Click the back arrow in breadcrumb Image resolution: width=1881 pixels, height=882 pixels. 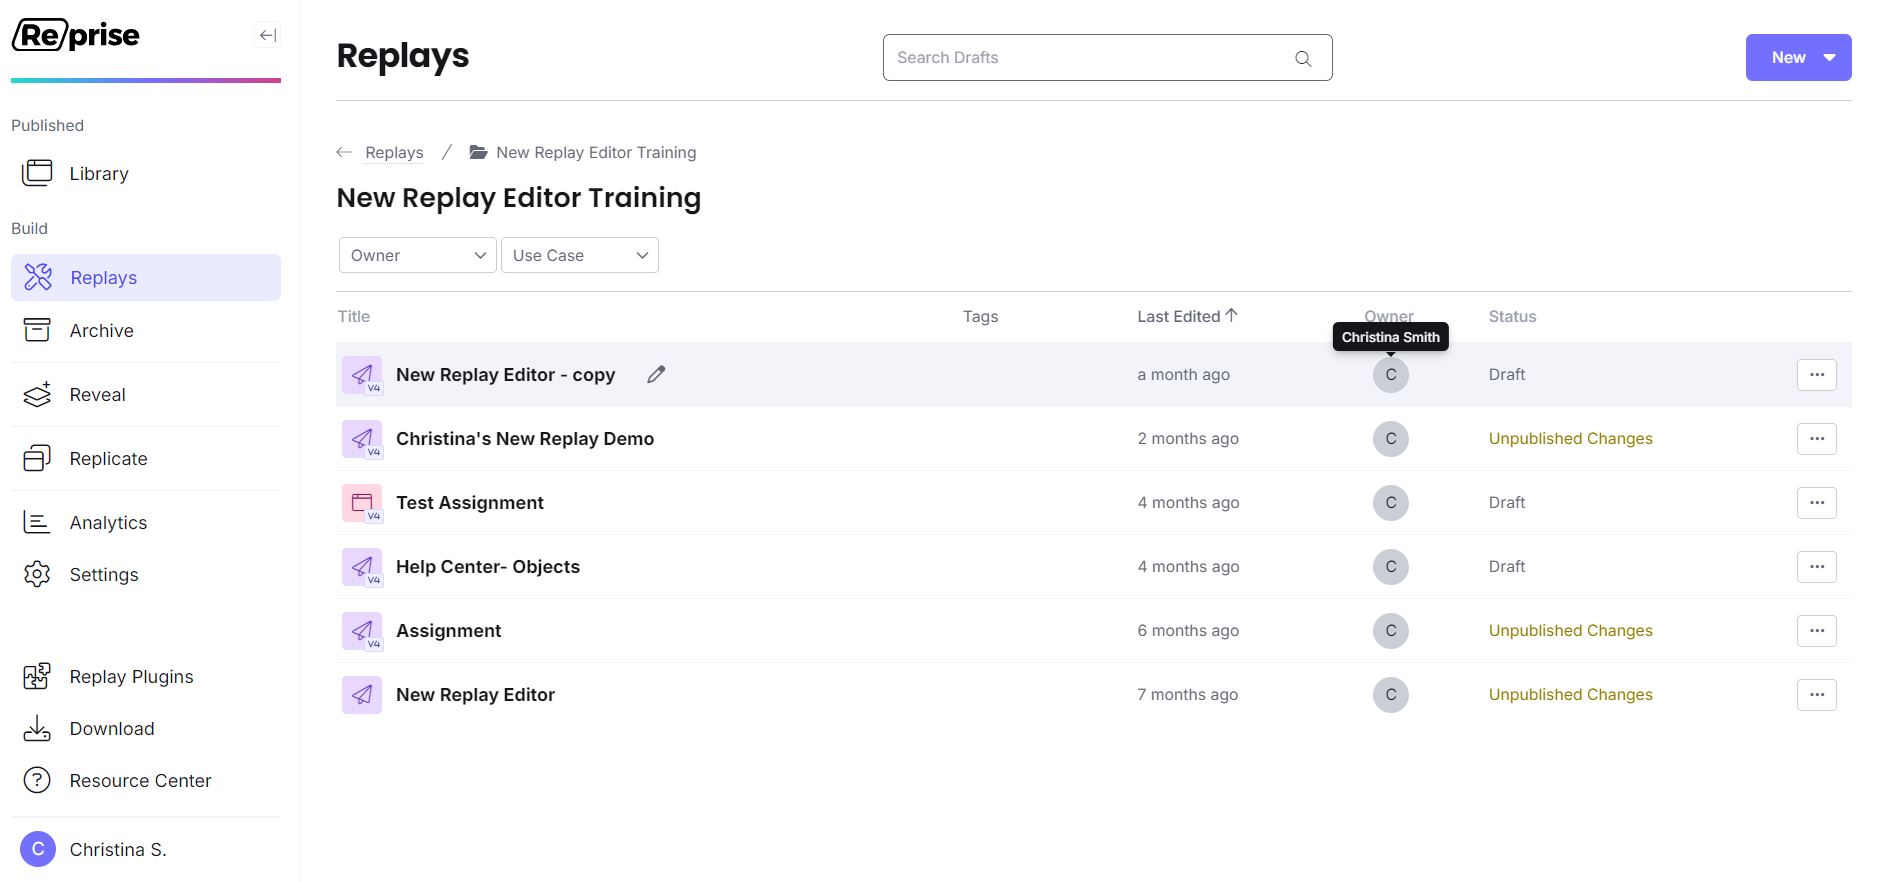[x=344, y=152]
